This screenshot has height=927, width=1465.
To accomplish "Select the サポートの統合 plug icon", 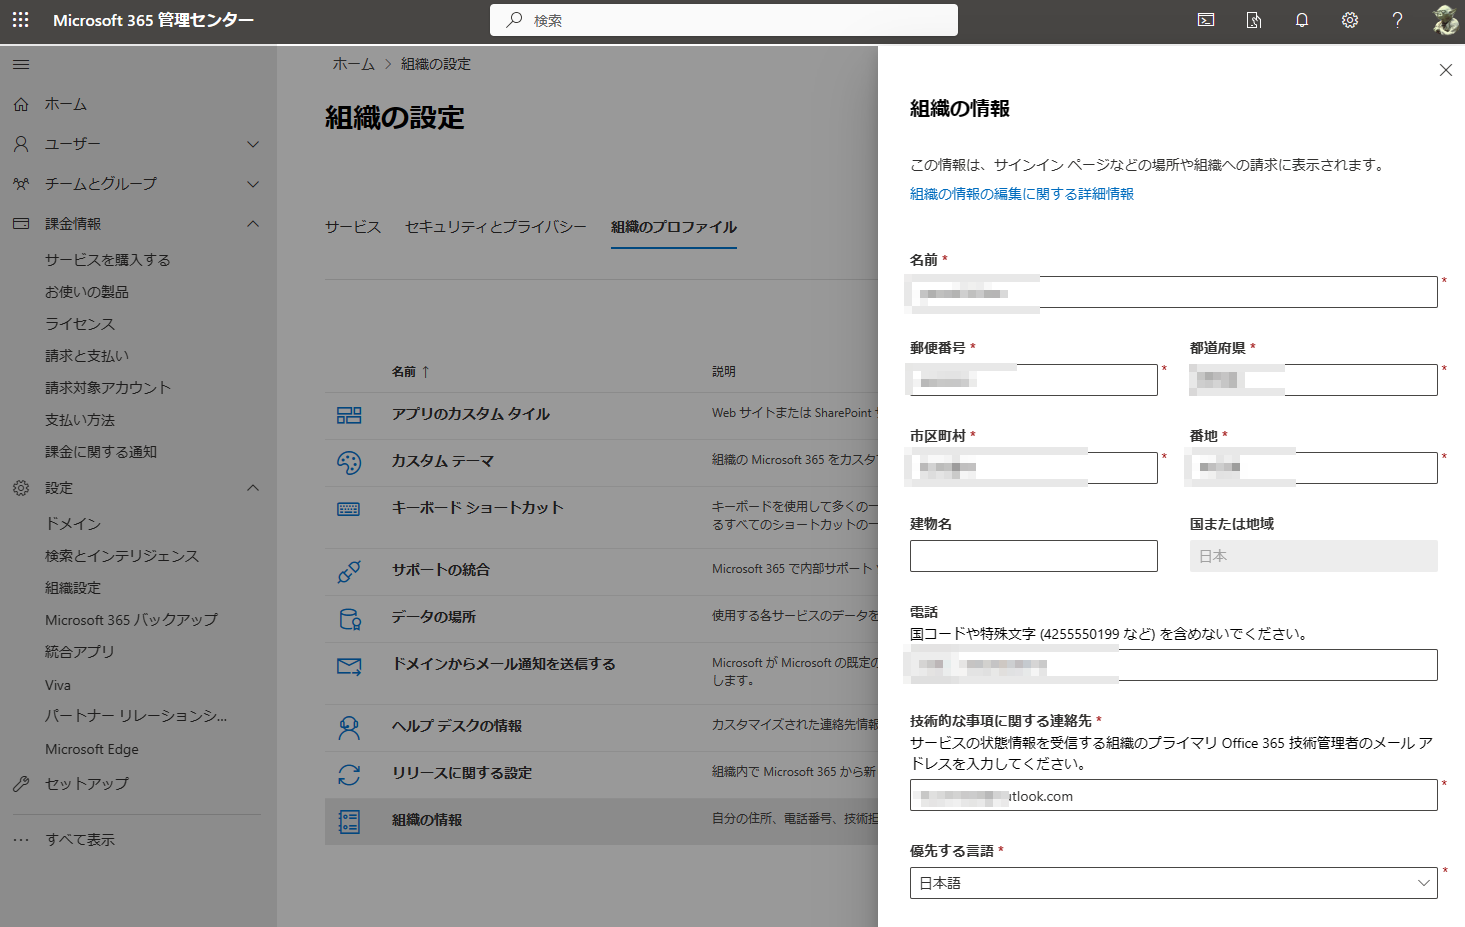I will tap(351, 571).
